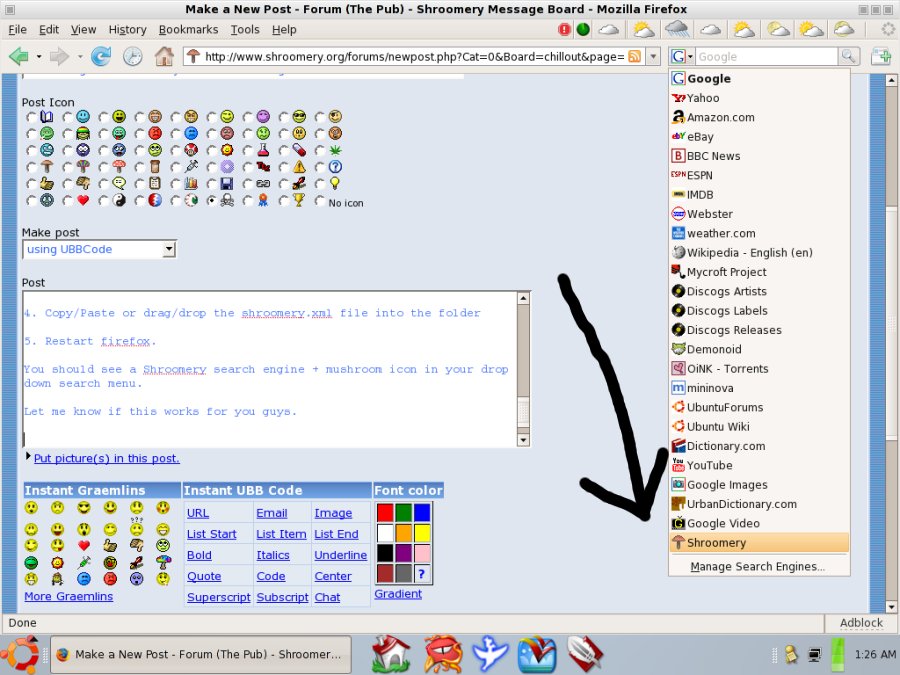The width and height of the screenshot is (900, 675).
Task: Click the RSS feed icon in the address bar
Action: 634,56
